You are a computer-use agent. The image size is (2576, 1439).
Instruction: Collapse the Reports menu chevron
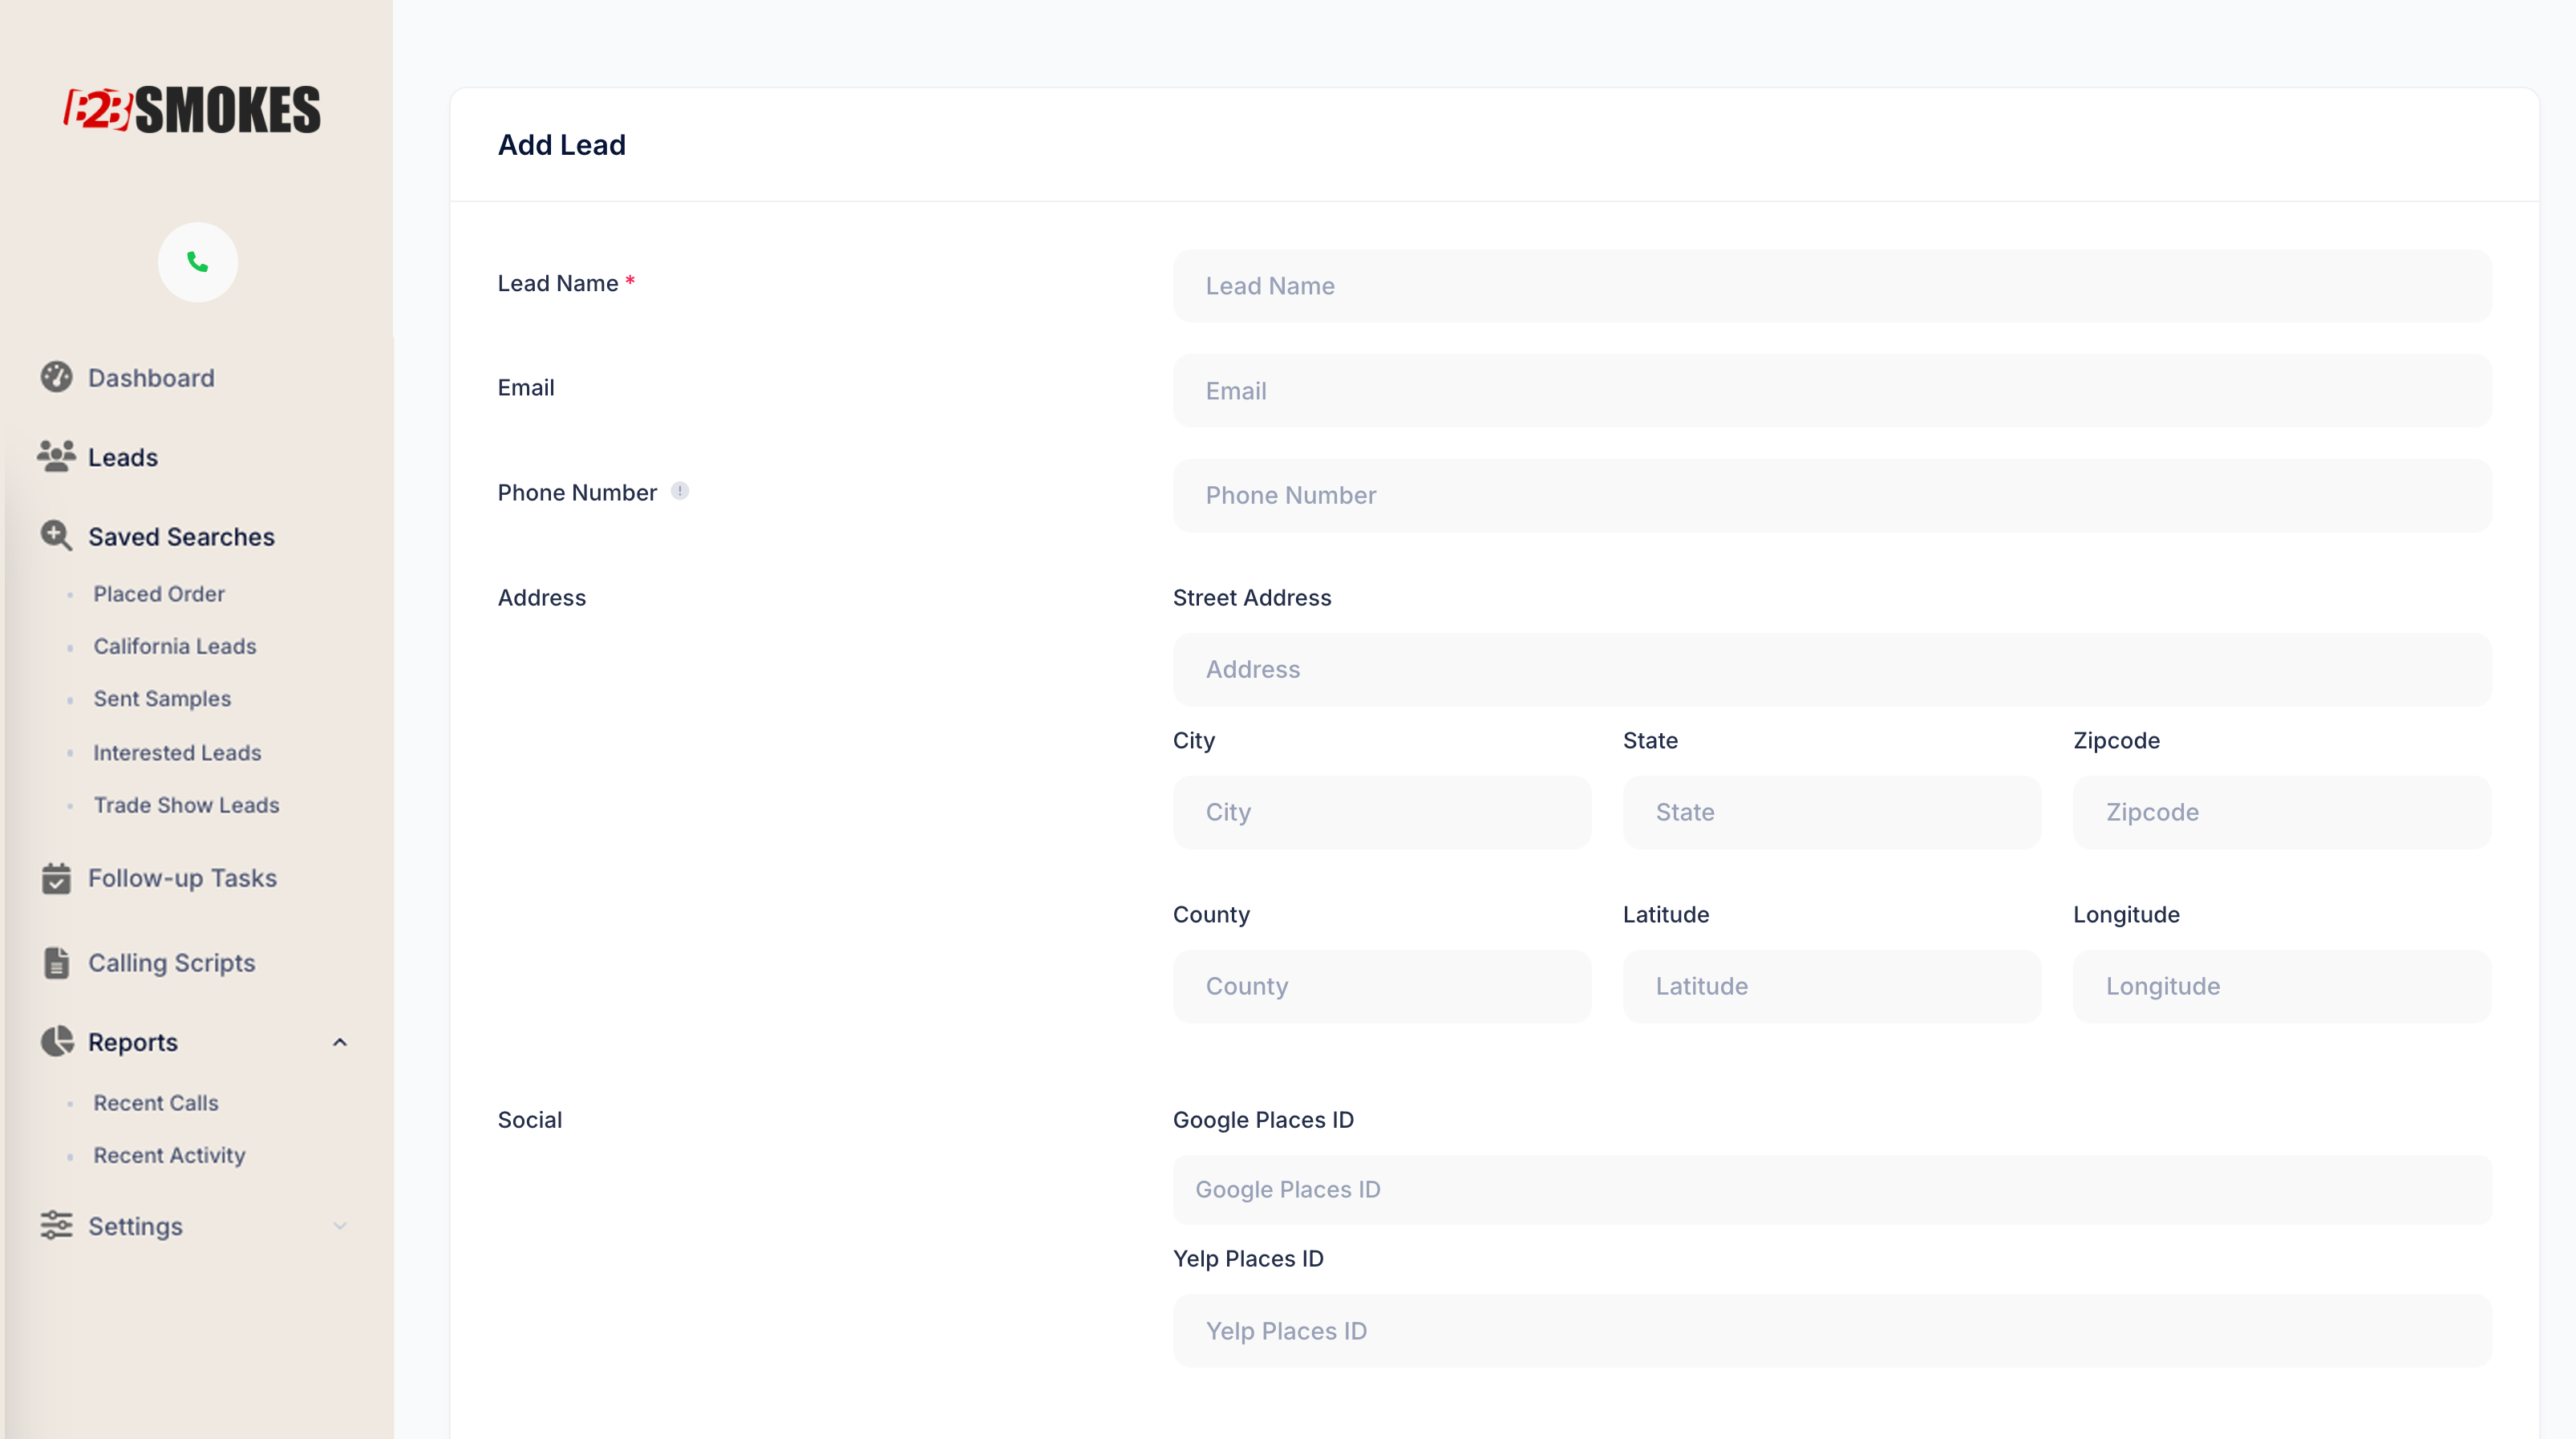coord(340,1042)
